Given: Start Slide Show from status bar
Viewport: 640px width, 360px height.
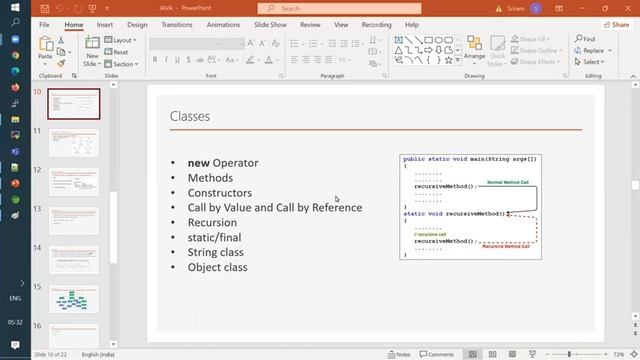Looking at the screenshot, I should (532, 354).
